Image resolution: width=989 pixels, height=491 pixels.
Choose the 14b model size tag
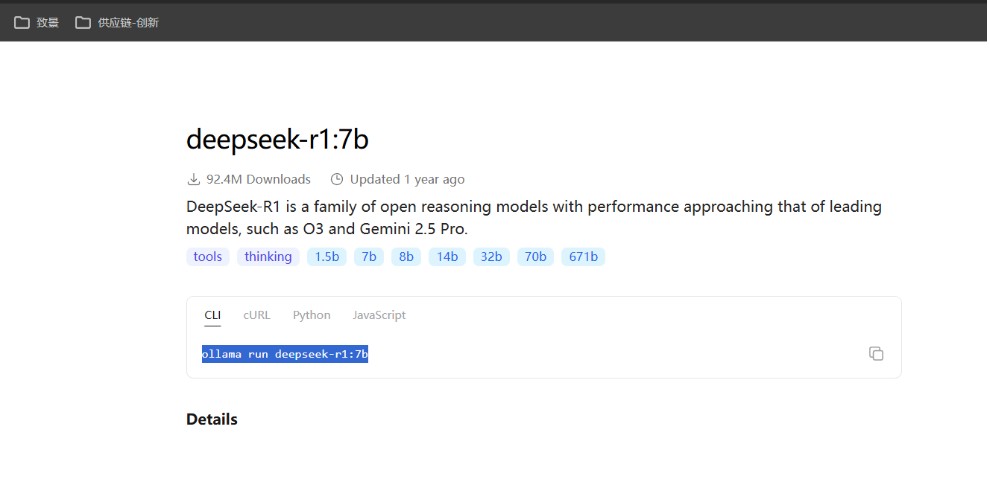pos(447,257)
